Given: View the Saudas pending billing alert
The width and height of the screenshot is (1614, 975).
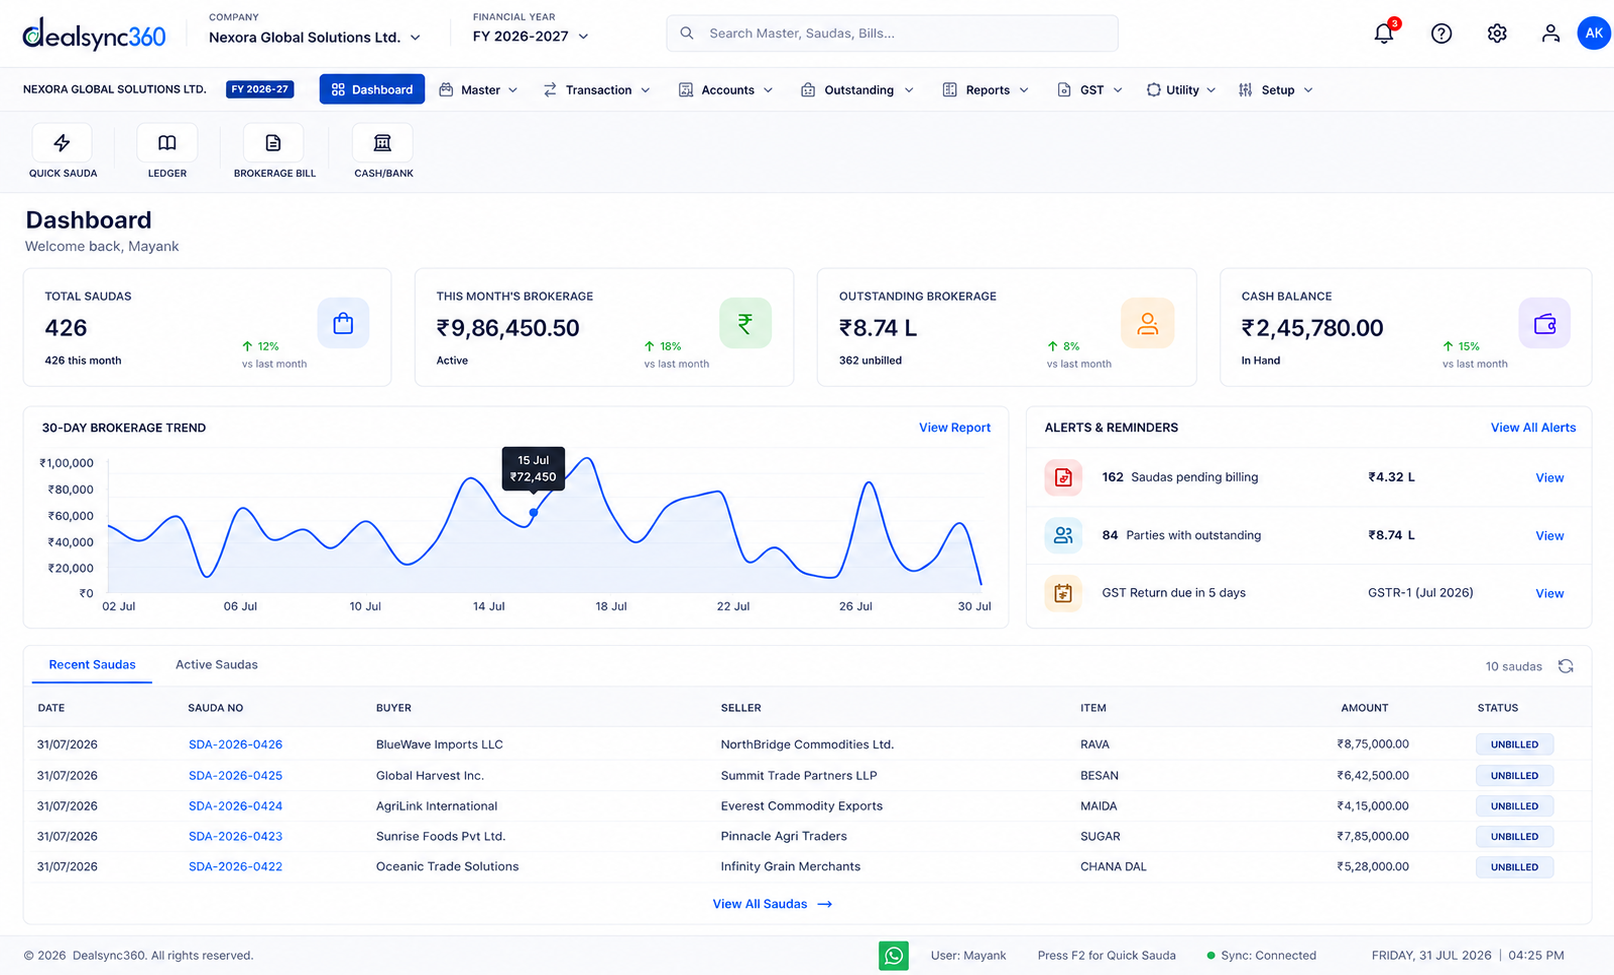Looking at the screenshot, I should (1549, 478).
